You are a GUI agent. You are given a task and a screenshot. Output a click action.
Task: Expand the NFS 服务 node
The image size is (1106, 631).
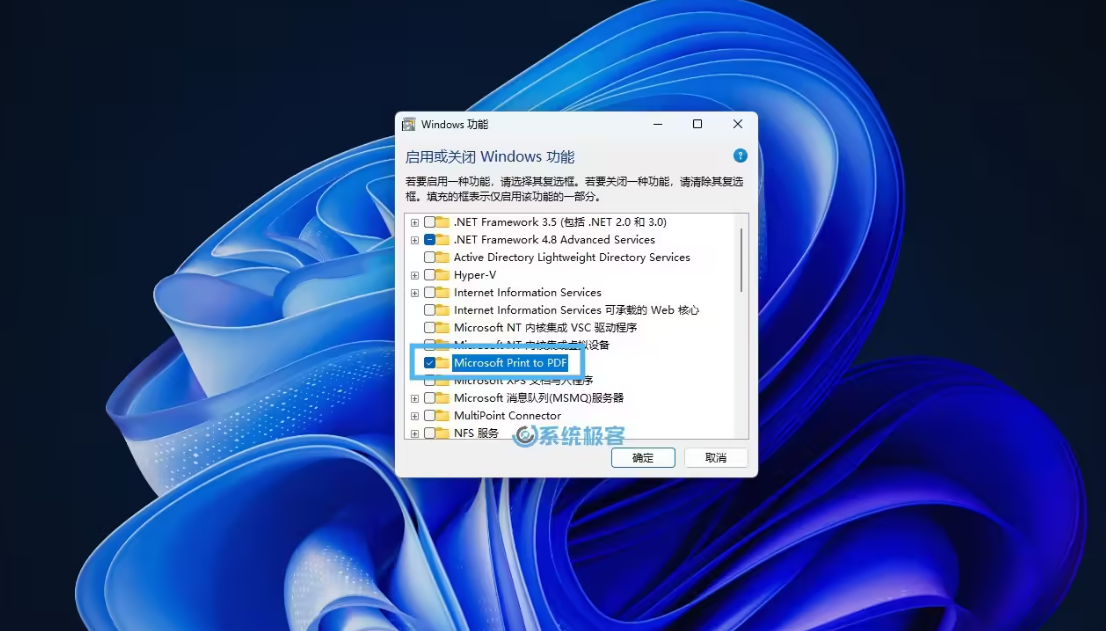pos(415,434)
